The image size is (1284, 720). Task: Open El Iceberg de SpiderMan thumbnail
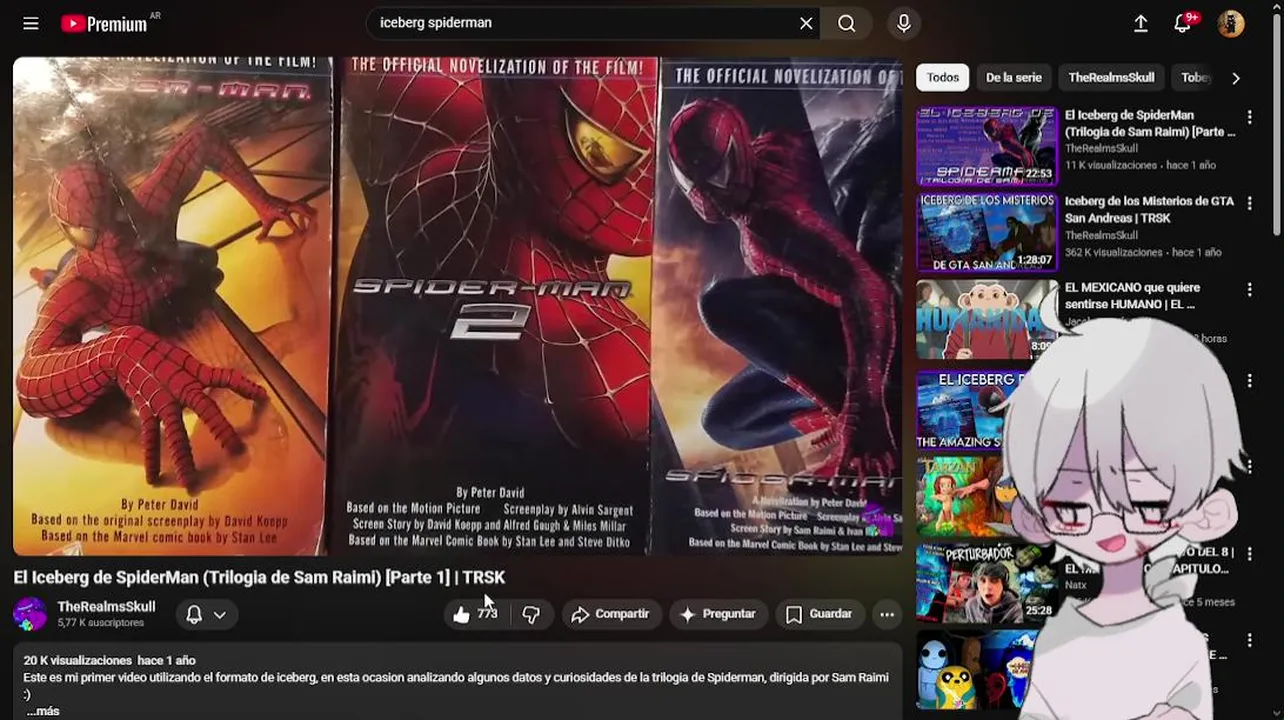987,146
